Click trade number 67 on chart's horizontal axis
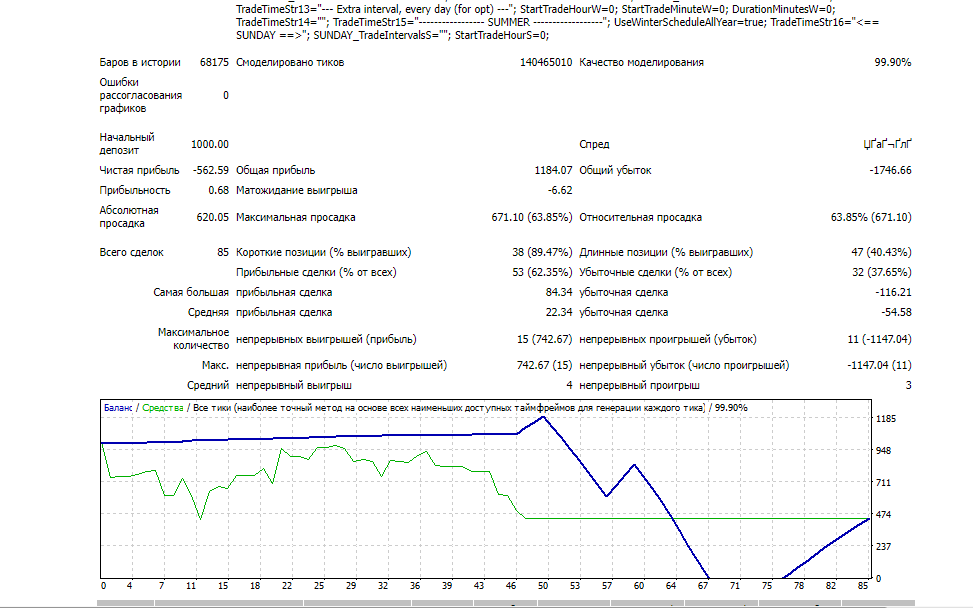The width and height of the screenshot is (973, 608). point(703,586)
